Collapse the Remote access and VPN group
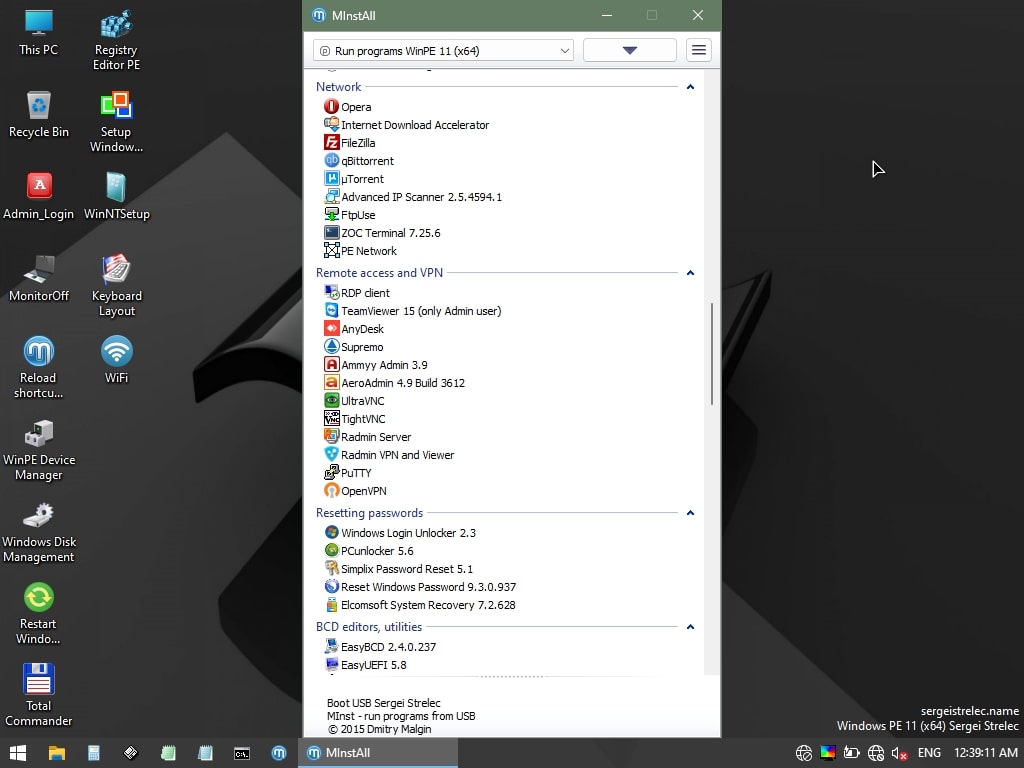Viewport: 1024px width, 768px height. [x=690, y=273]
